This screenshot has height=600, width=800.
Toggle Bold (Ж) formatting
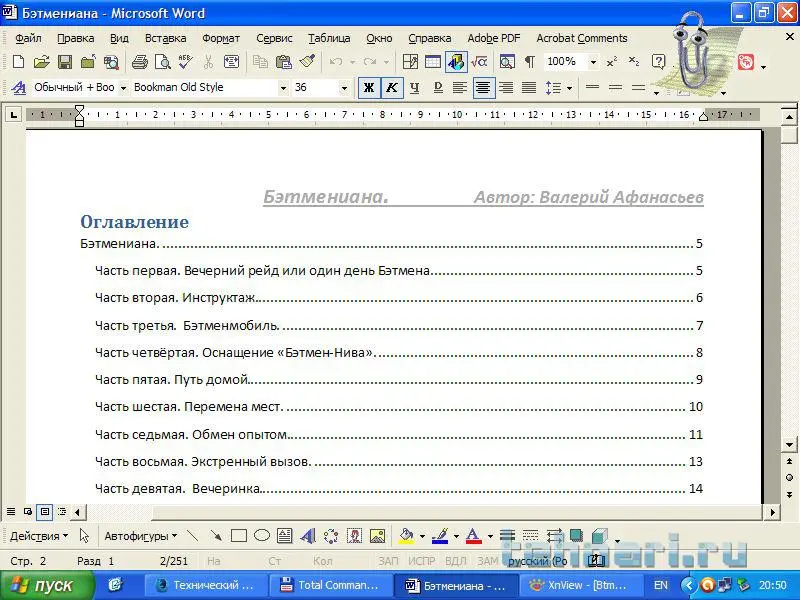tap(369, 88)
